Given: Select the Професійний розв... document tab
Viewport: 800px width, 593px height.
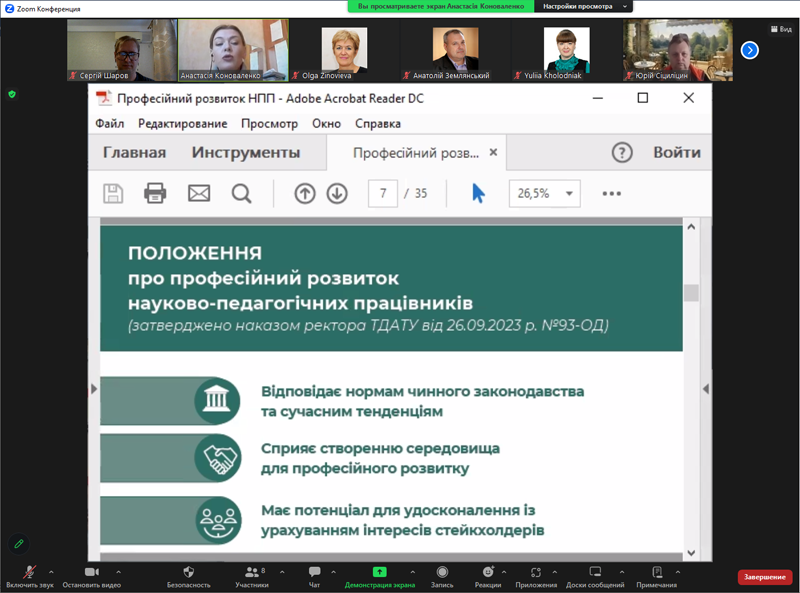Looking at the screenshot, I should tap(416, 153).
